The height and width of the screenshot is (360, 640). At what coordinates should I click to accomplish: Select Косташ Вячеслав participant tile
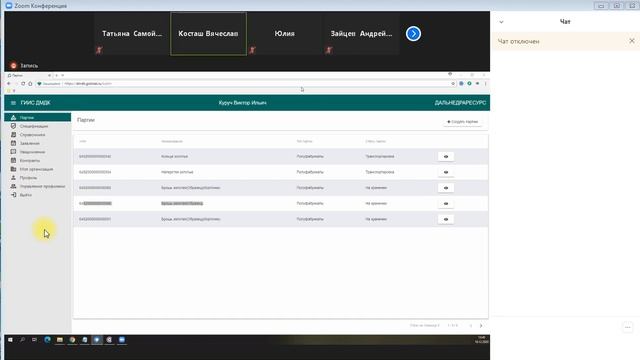[x=208, y=33]
